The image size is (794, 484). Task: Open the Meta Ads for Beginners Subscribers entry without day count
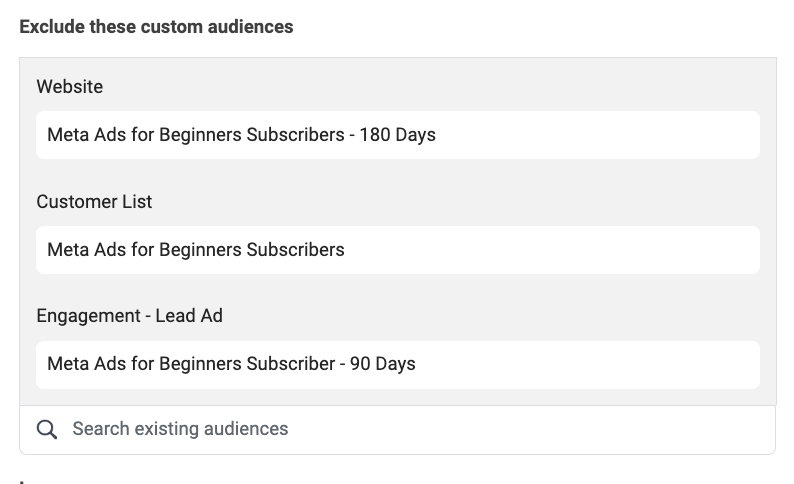[195, 250]
